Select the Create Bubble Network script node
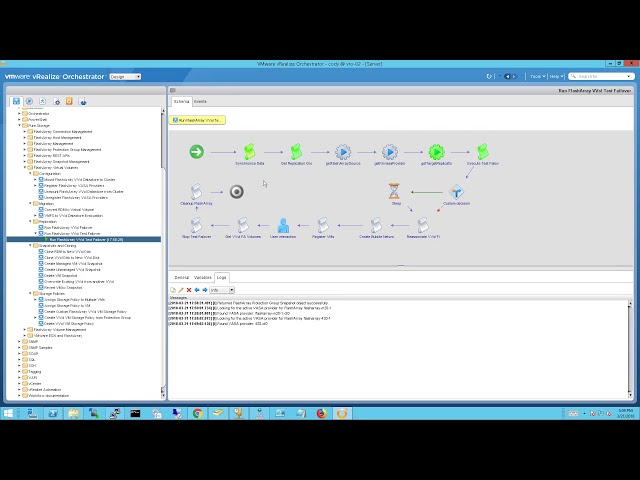This screenshot has height=480, width=640. click(x=376, y=225)
